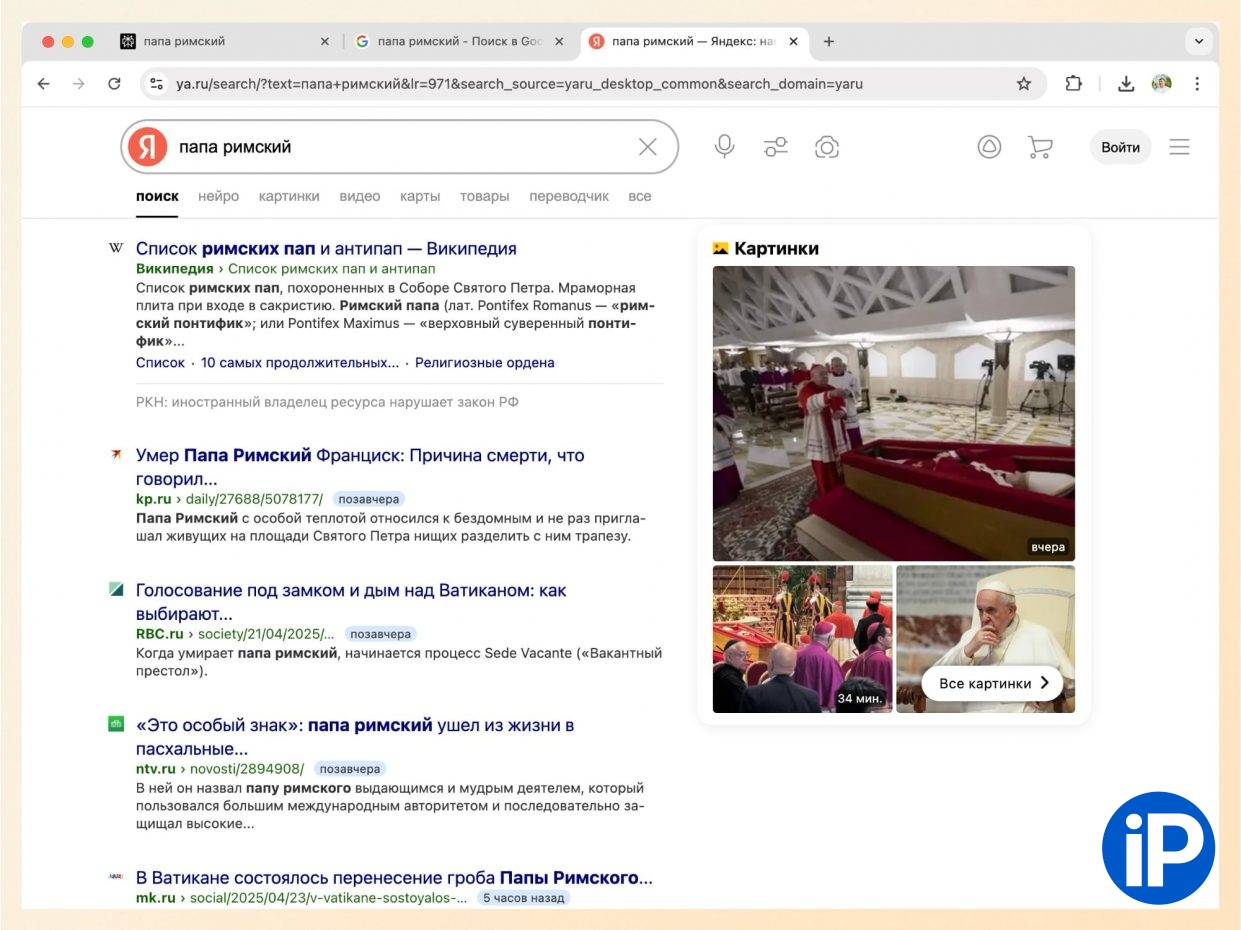The height and width of the screenshot is (930, 1241).
Task: Click 'РКН: иностранный владелец ресурса' notice
Action: [327, 402]
